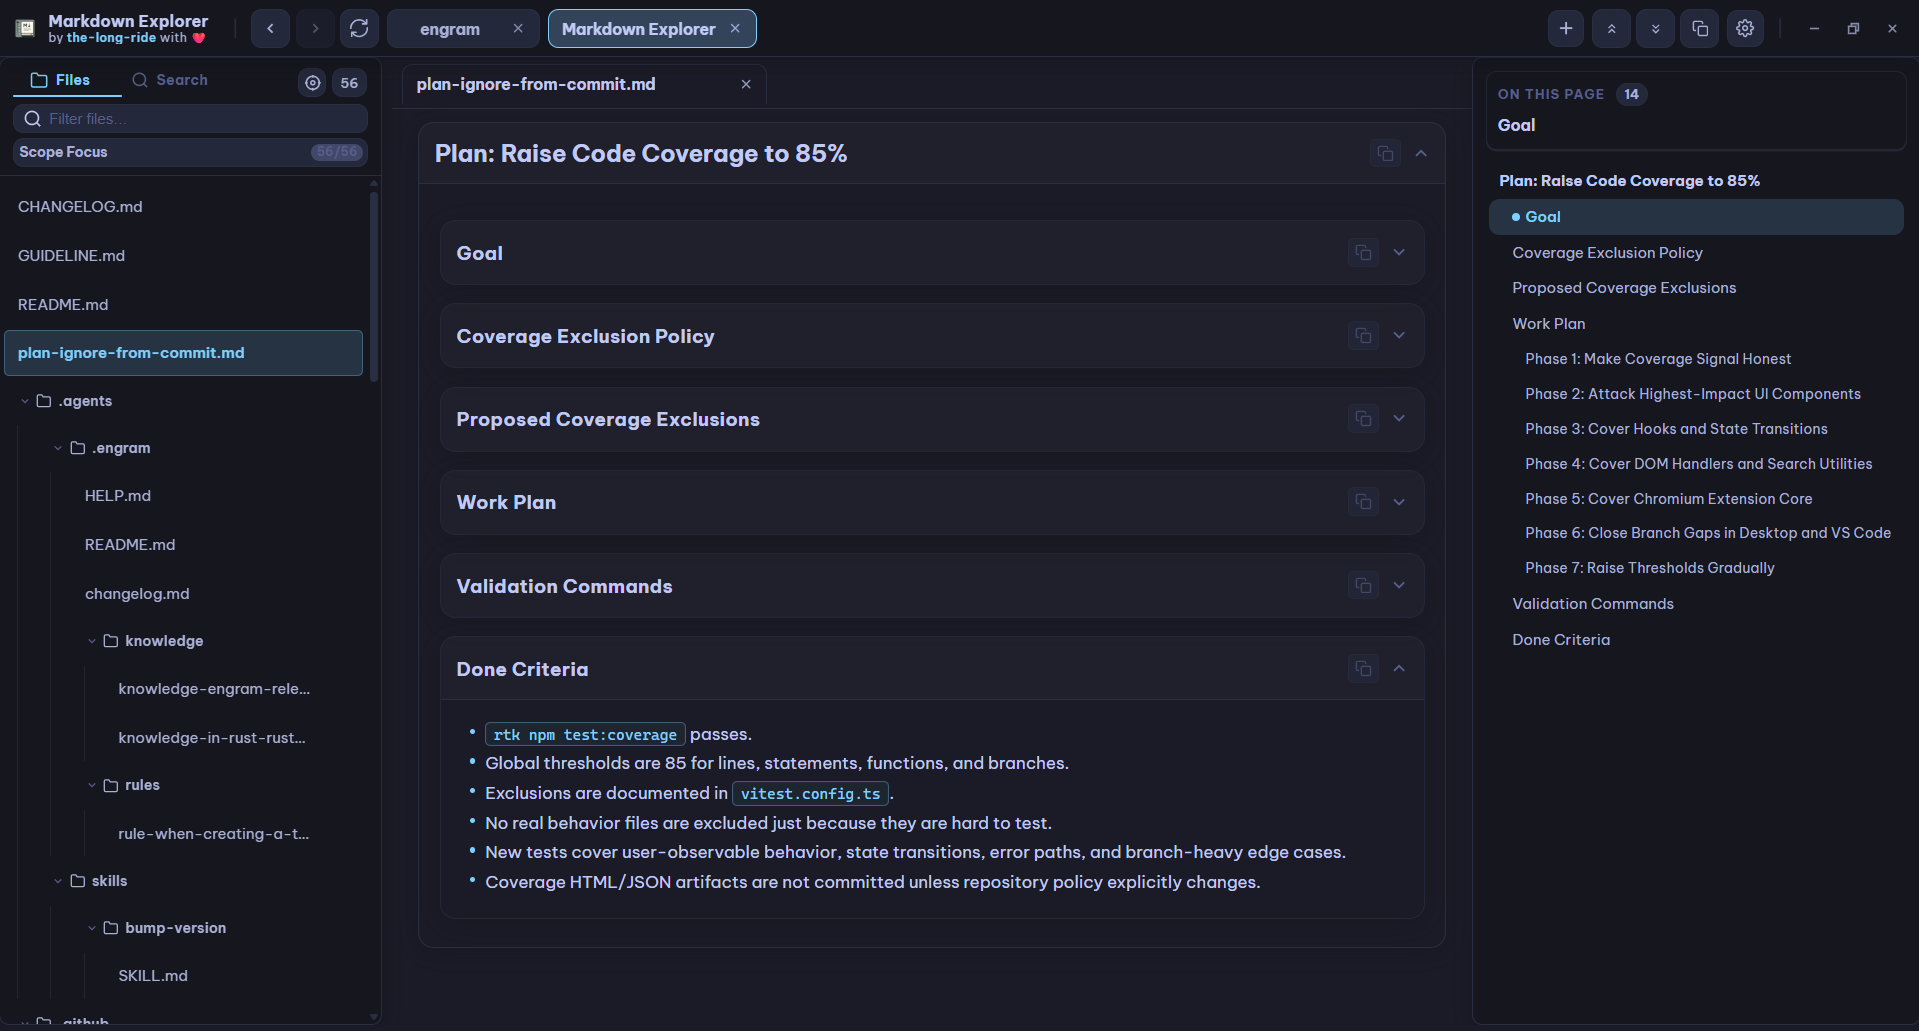Click the plus icon to add workspace
Viewport: 1919px width, 1031px height.
[1566, 29]
